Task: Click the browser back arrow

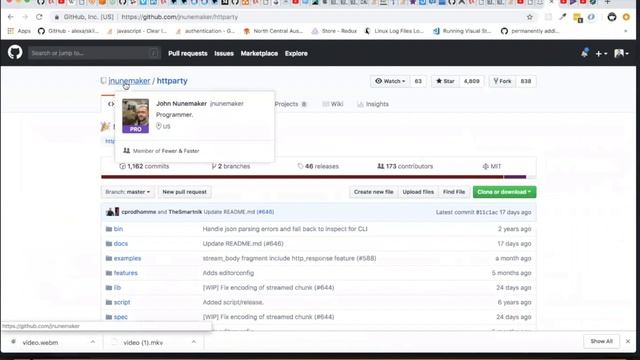Action: pos(11,17)
